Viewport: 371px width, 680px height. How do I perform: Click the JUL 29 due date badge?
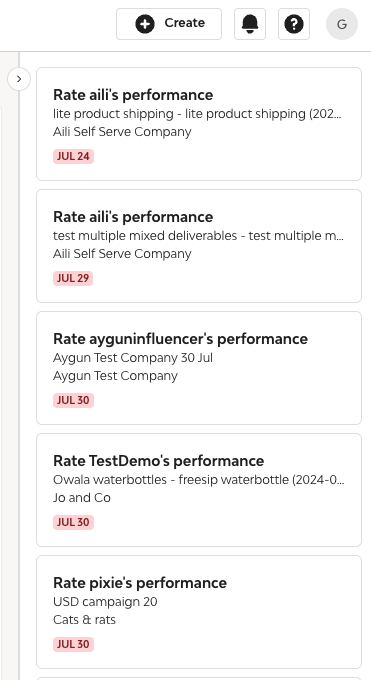click(x=73, y=278)
